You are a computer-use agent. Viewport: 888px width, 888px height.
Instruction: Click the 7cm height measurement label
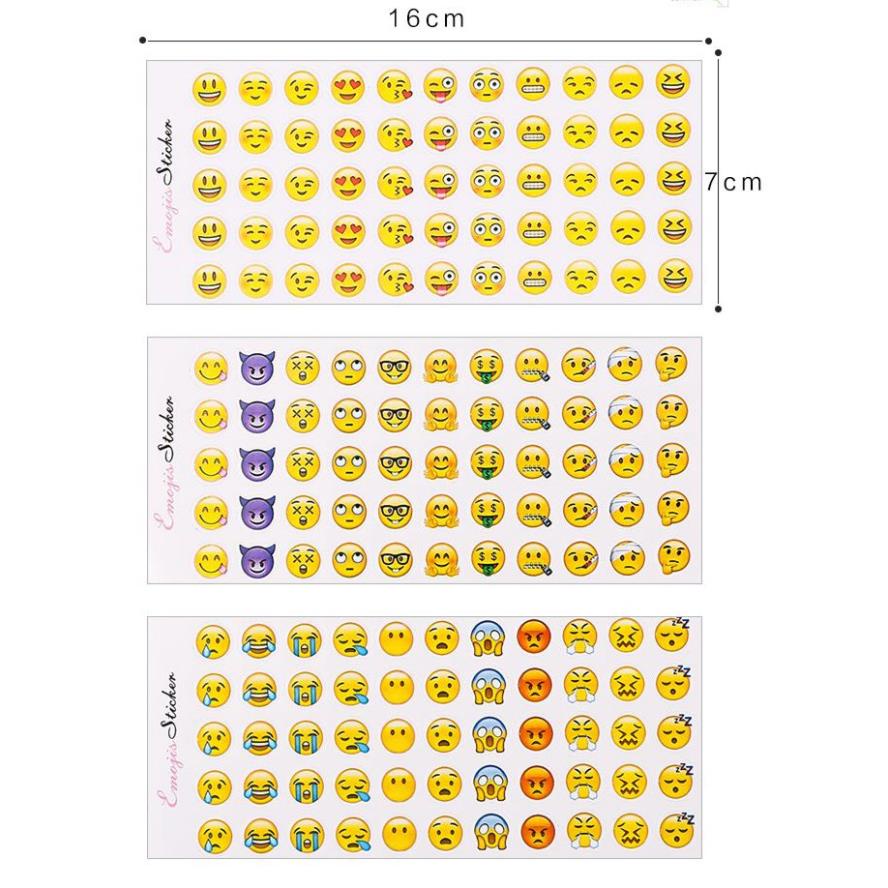734,182
